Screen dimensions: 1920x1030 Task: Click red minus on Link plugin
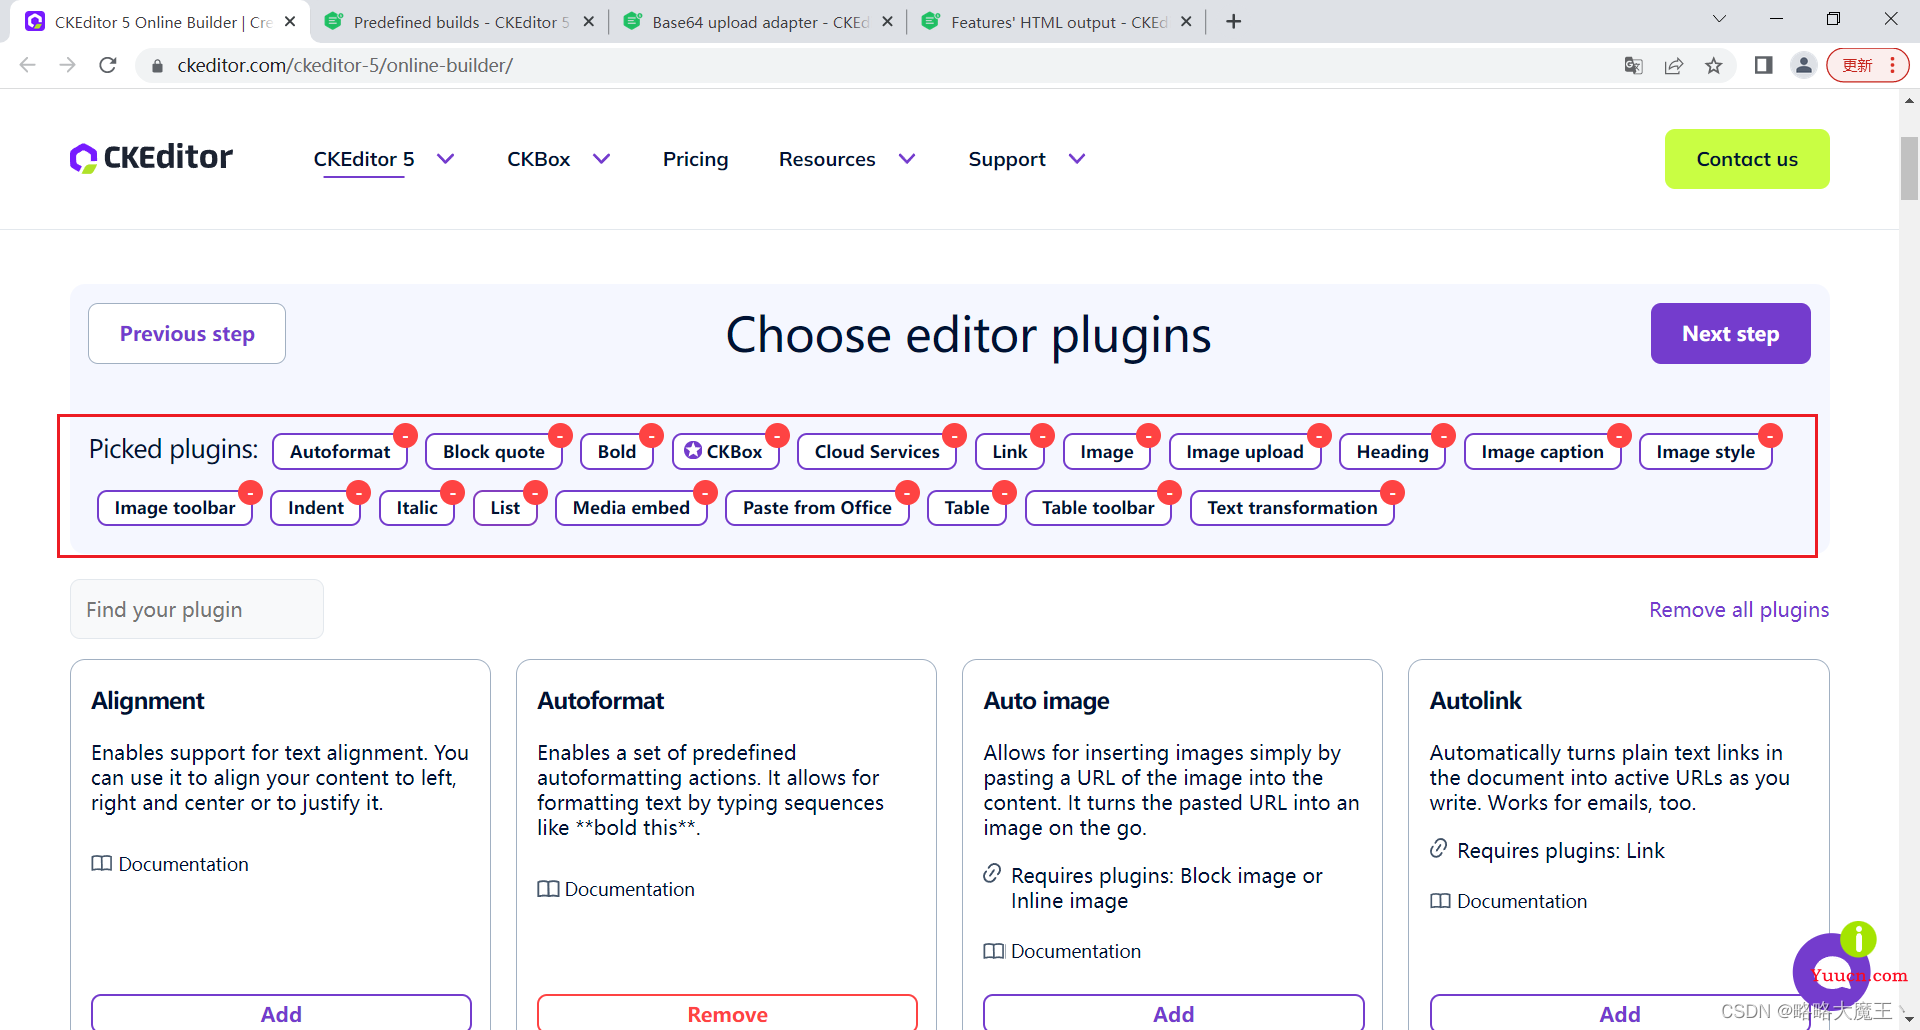(x=1042, y=435)
